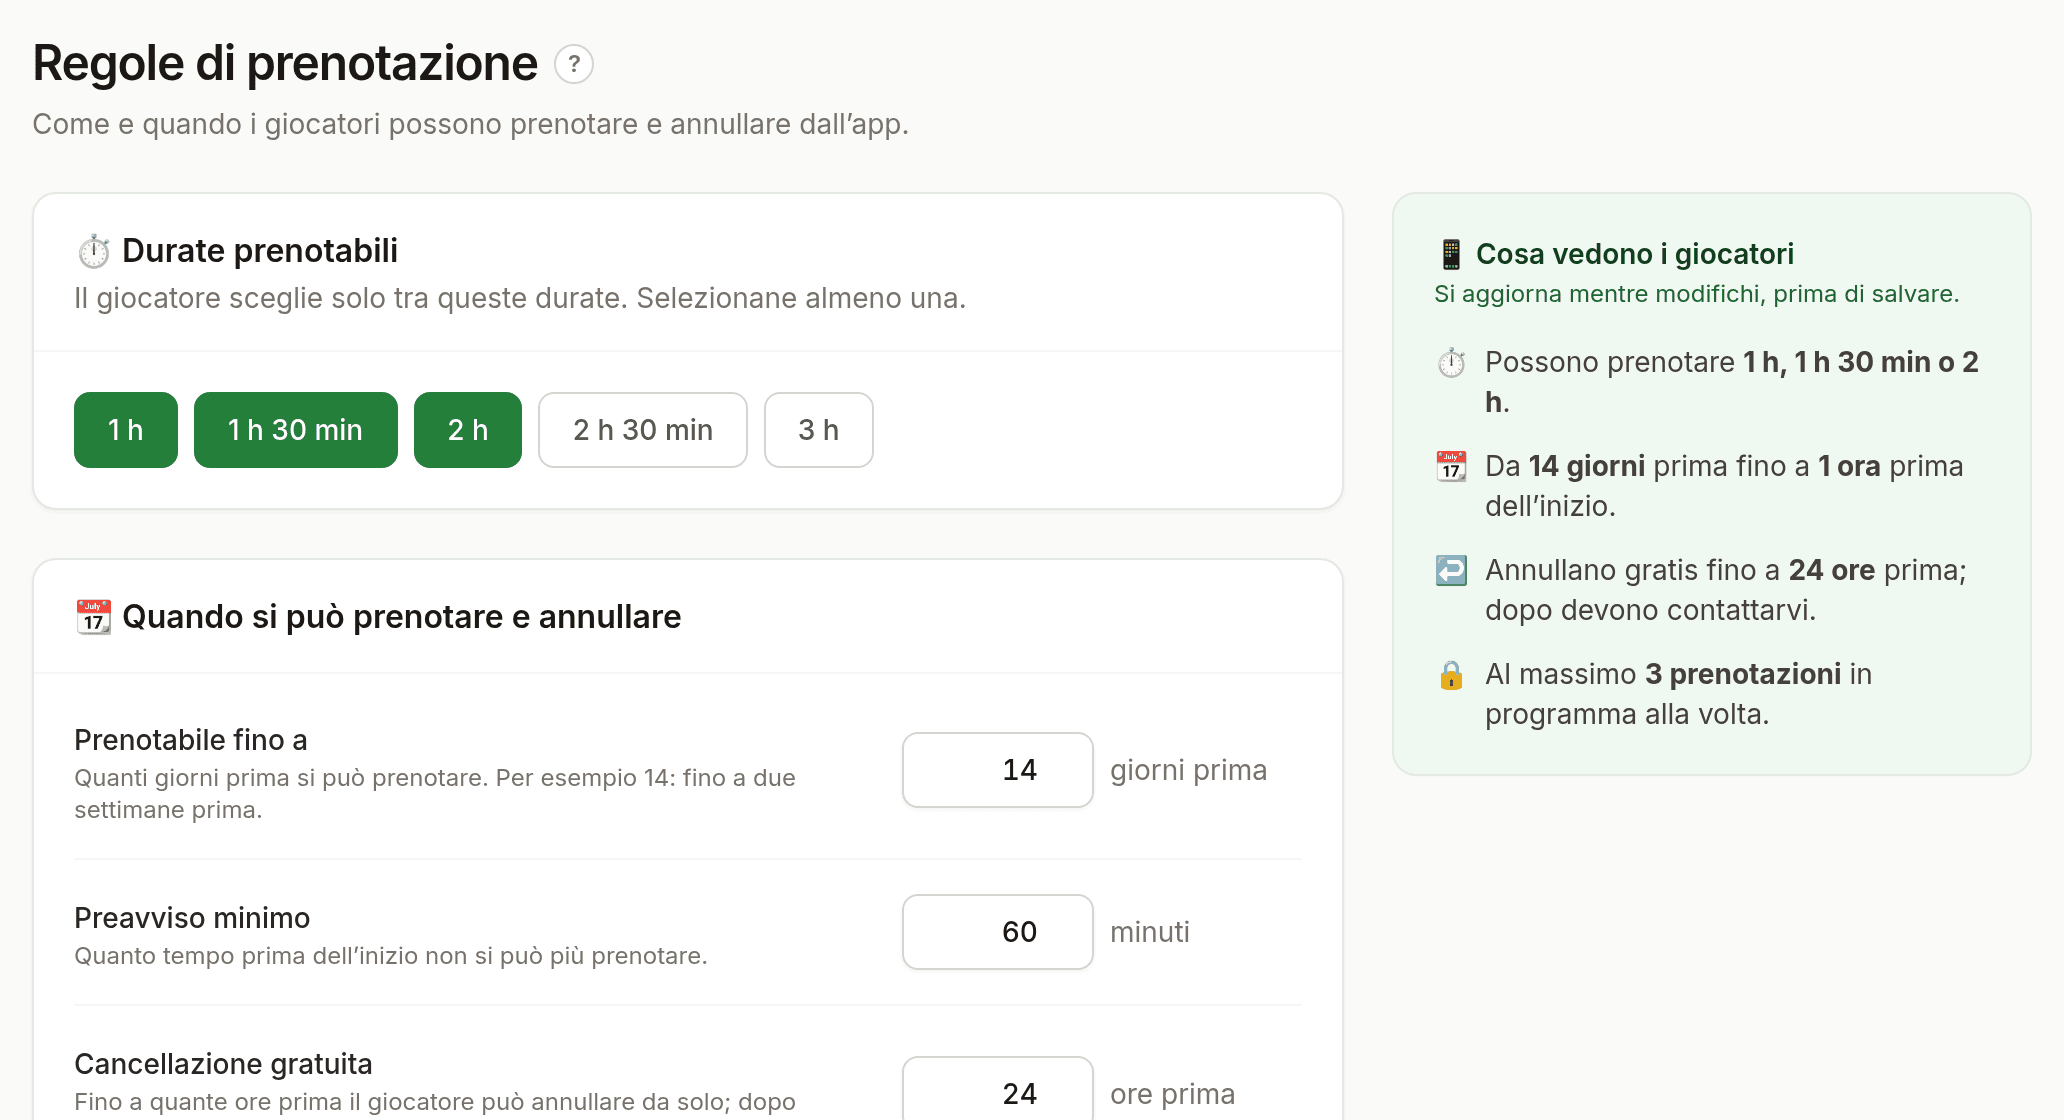The height and width of the screenshot is (1120, 2064).
Task: Click 'Quanto tempo prima dell'inizio non si può' description
Action: (390, 956)
